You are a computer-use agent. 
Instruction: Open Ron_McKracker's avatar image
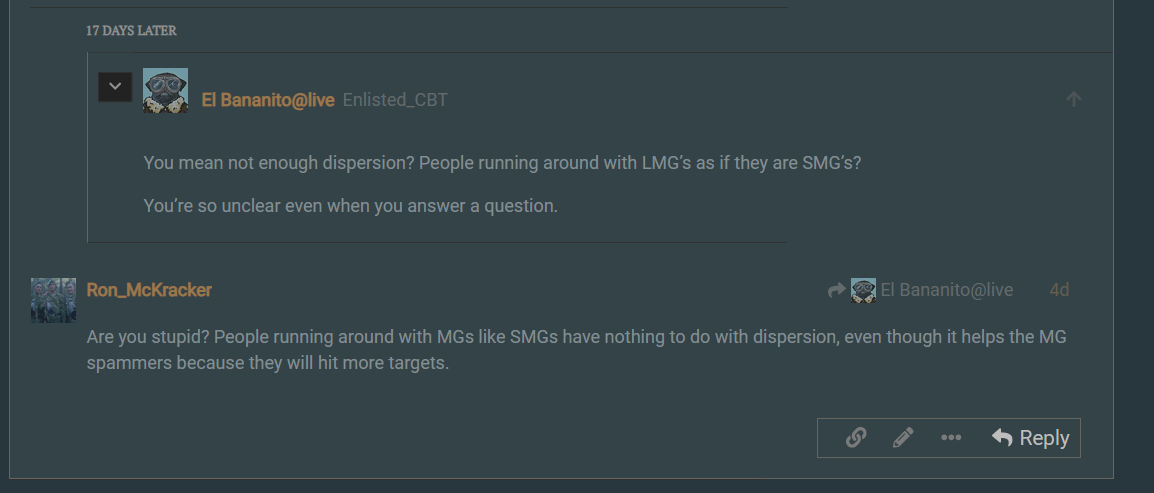click(x=53, y=300)
